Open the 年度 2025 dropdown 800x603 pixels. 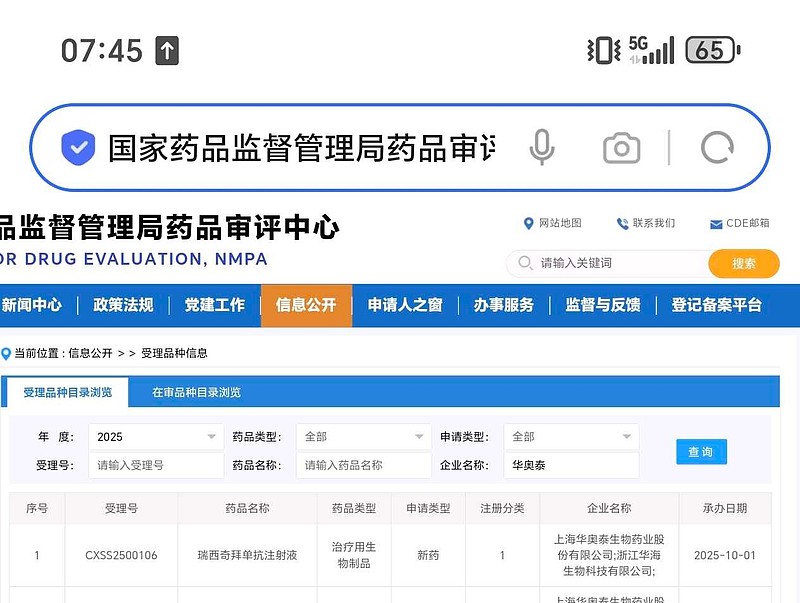tap(156, 437)
